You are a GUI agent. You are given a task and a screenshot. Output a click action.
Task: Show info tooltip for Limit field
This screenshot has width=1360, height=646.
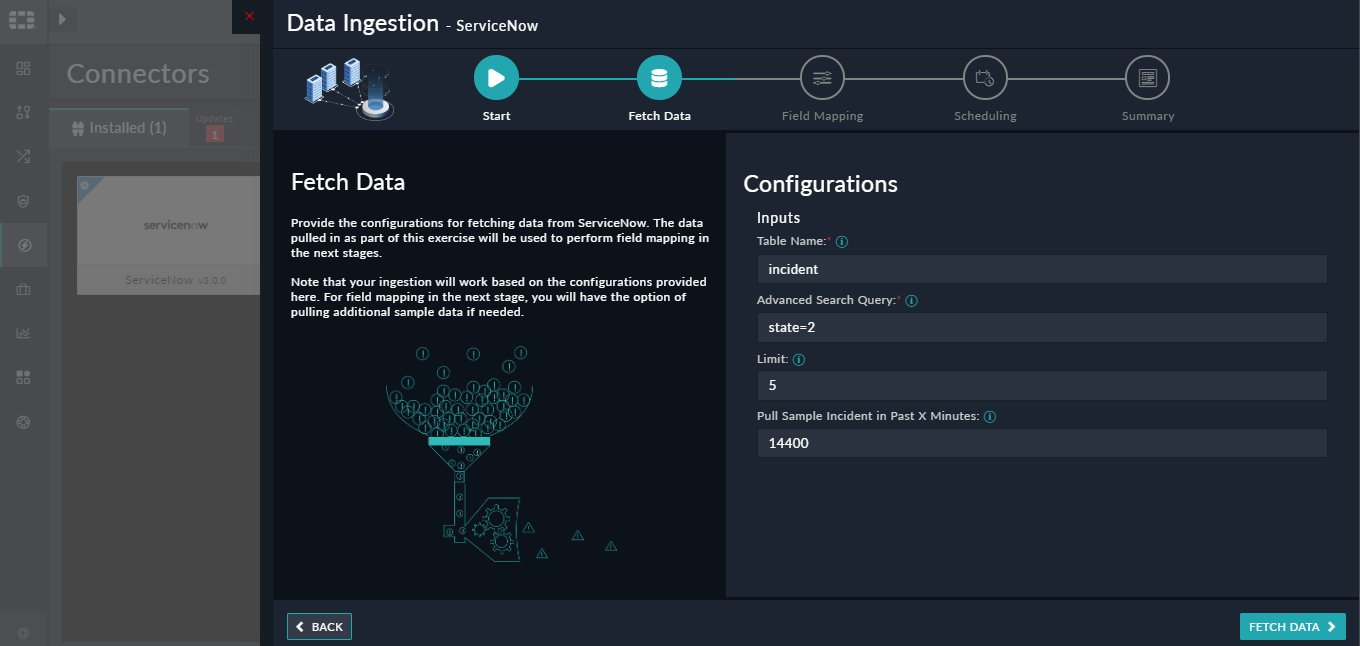pos(799,359)
